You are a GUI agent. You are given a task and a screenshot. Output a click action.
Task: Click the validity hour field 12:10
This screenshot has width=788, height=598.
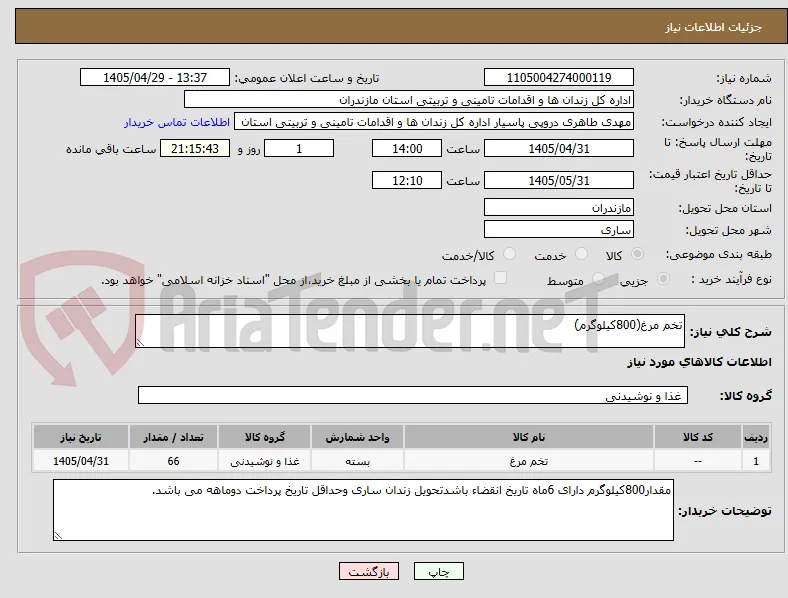407,180
